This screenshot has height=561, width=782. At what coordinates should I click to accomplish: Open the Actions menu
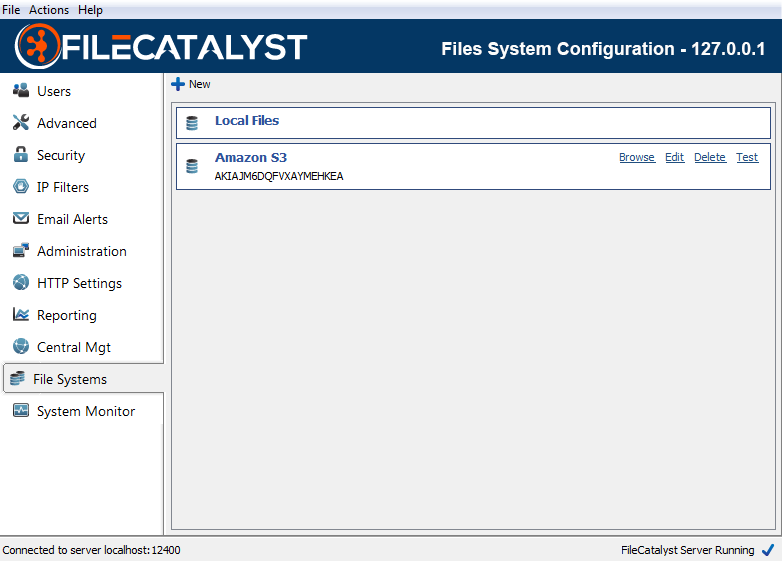click(x=49, y=10)
